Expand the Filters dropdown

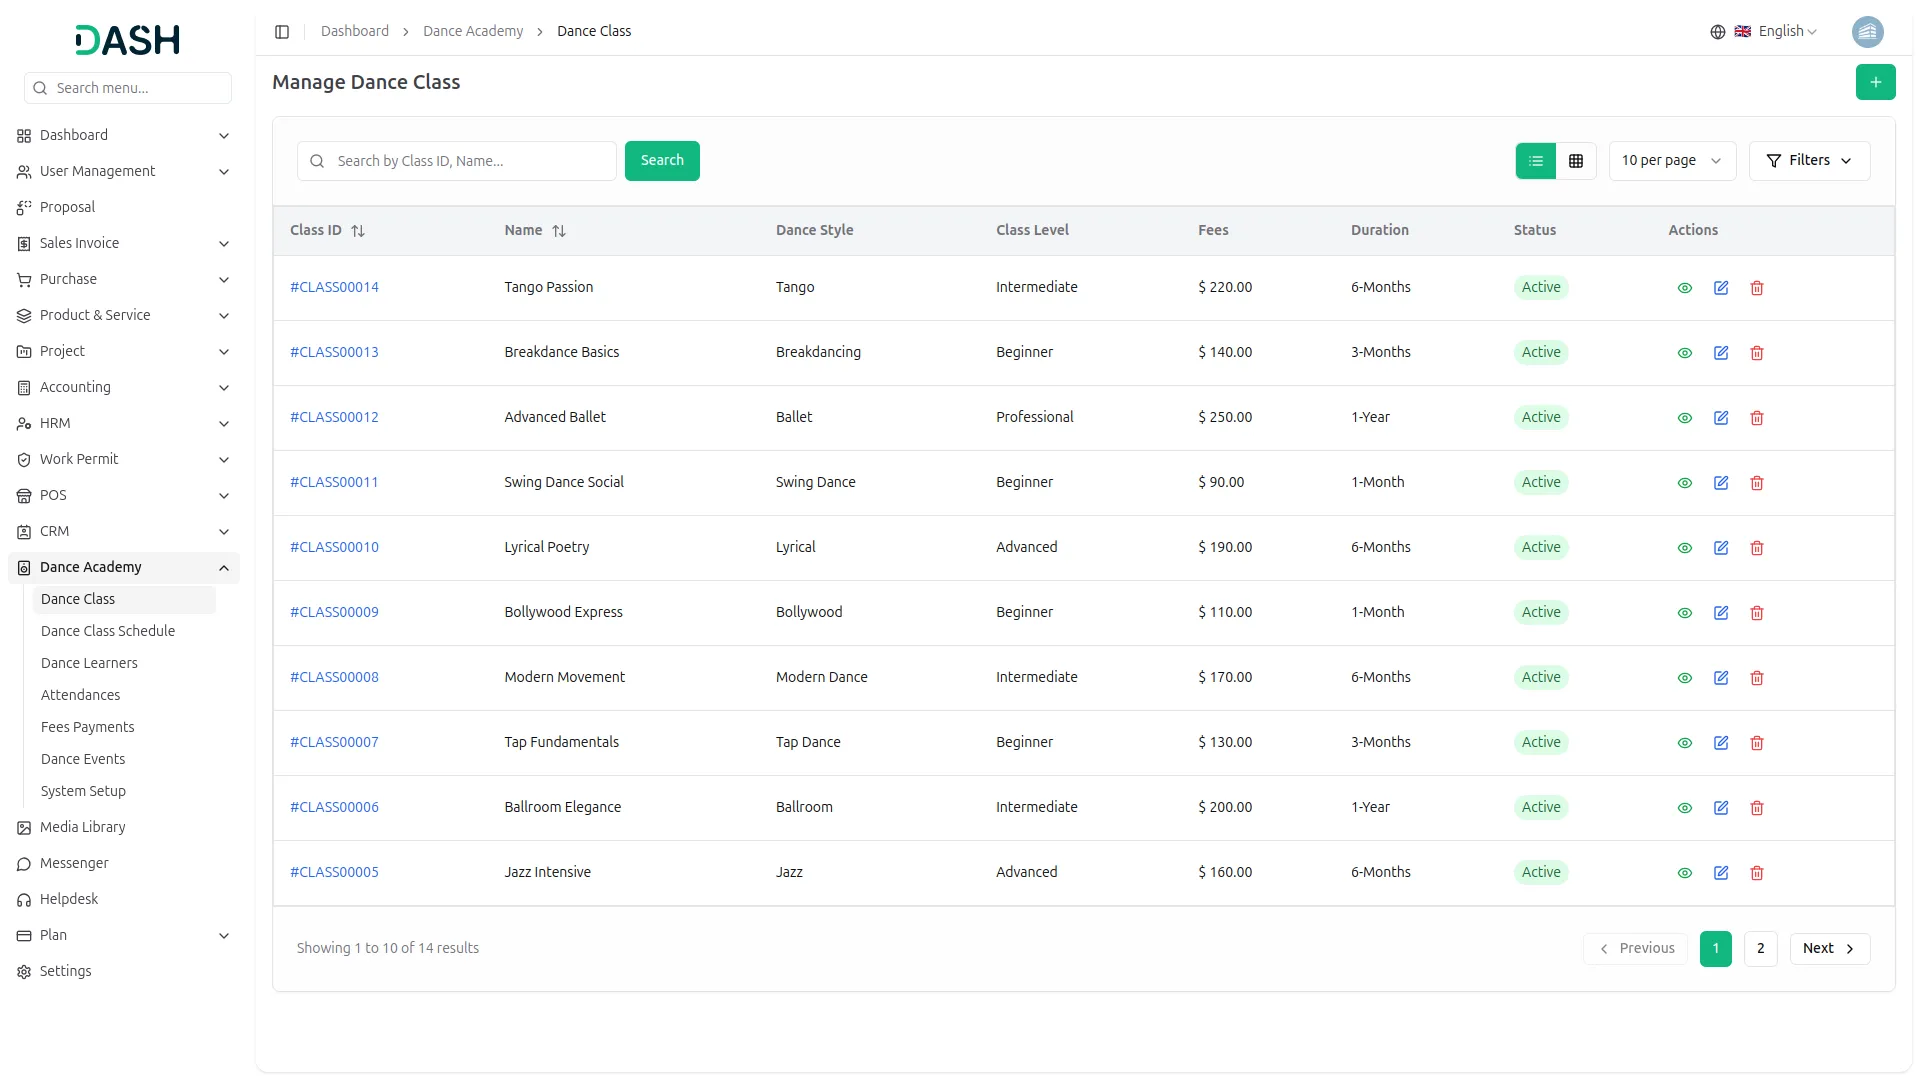1808,161
